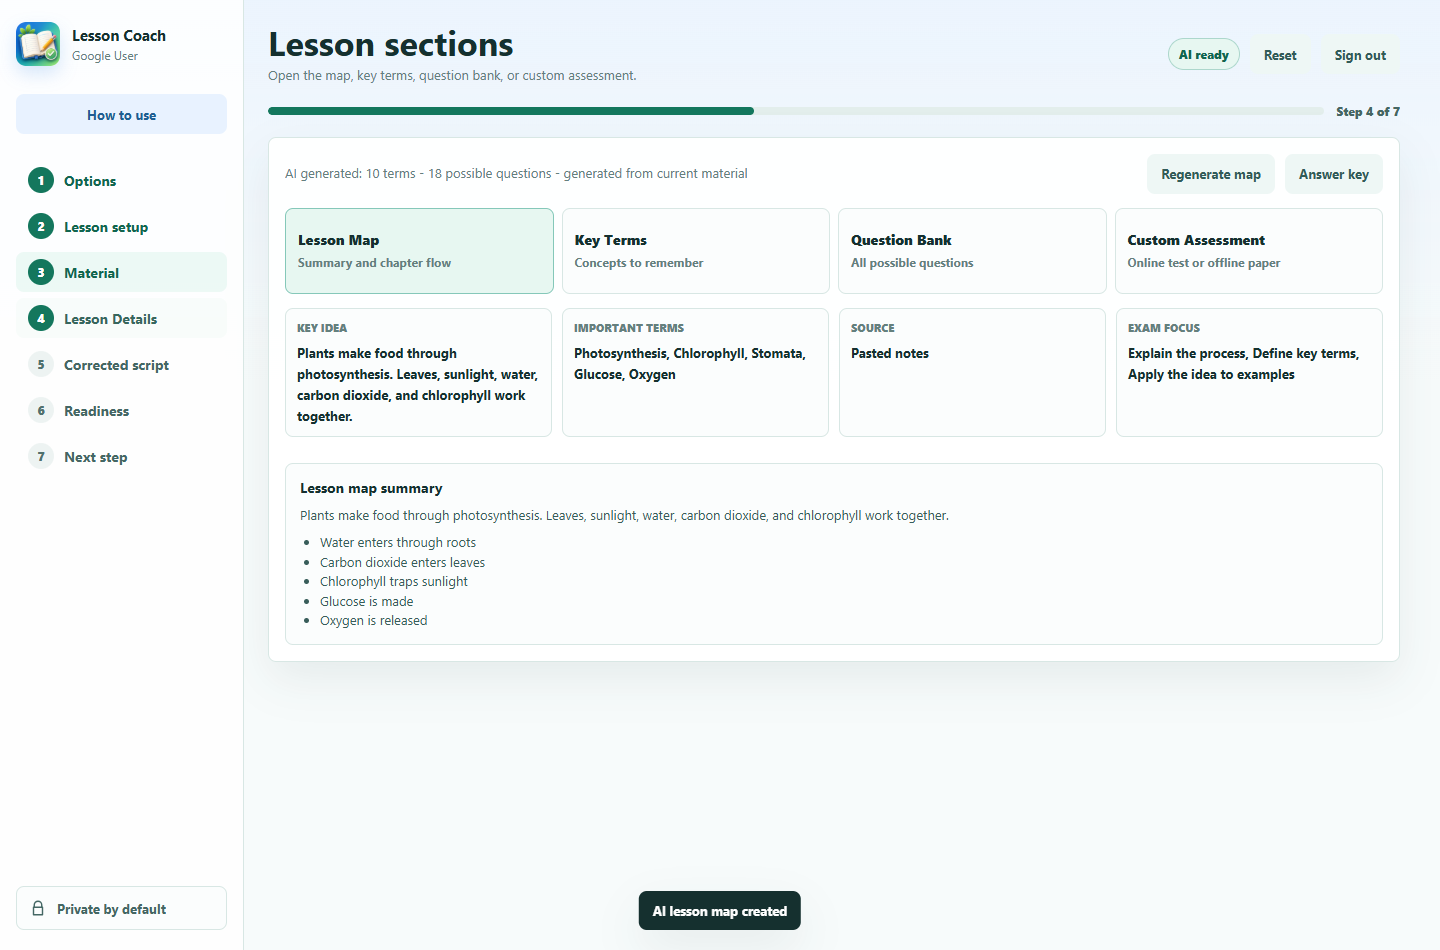
Task: Click the Key Idea card
Action: pos(418,372)
